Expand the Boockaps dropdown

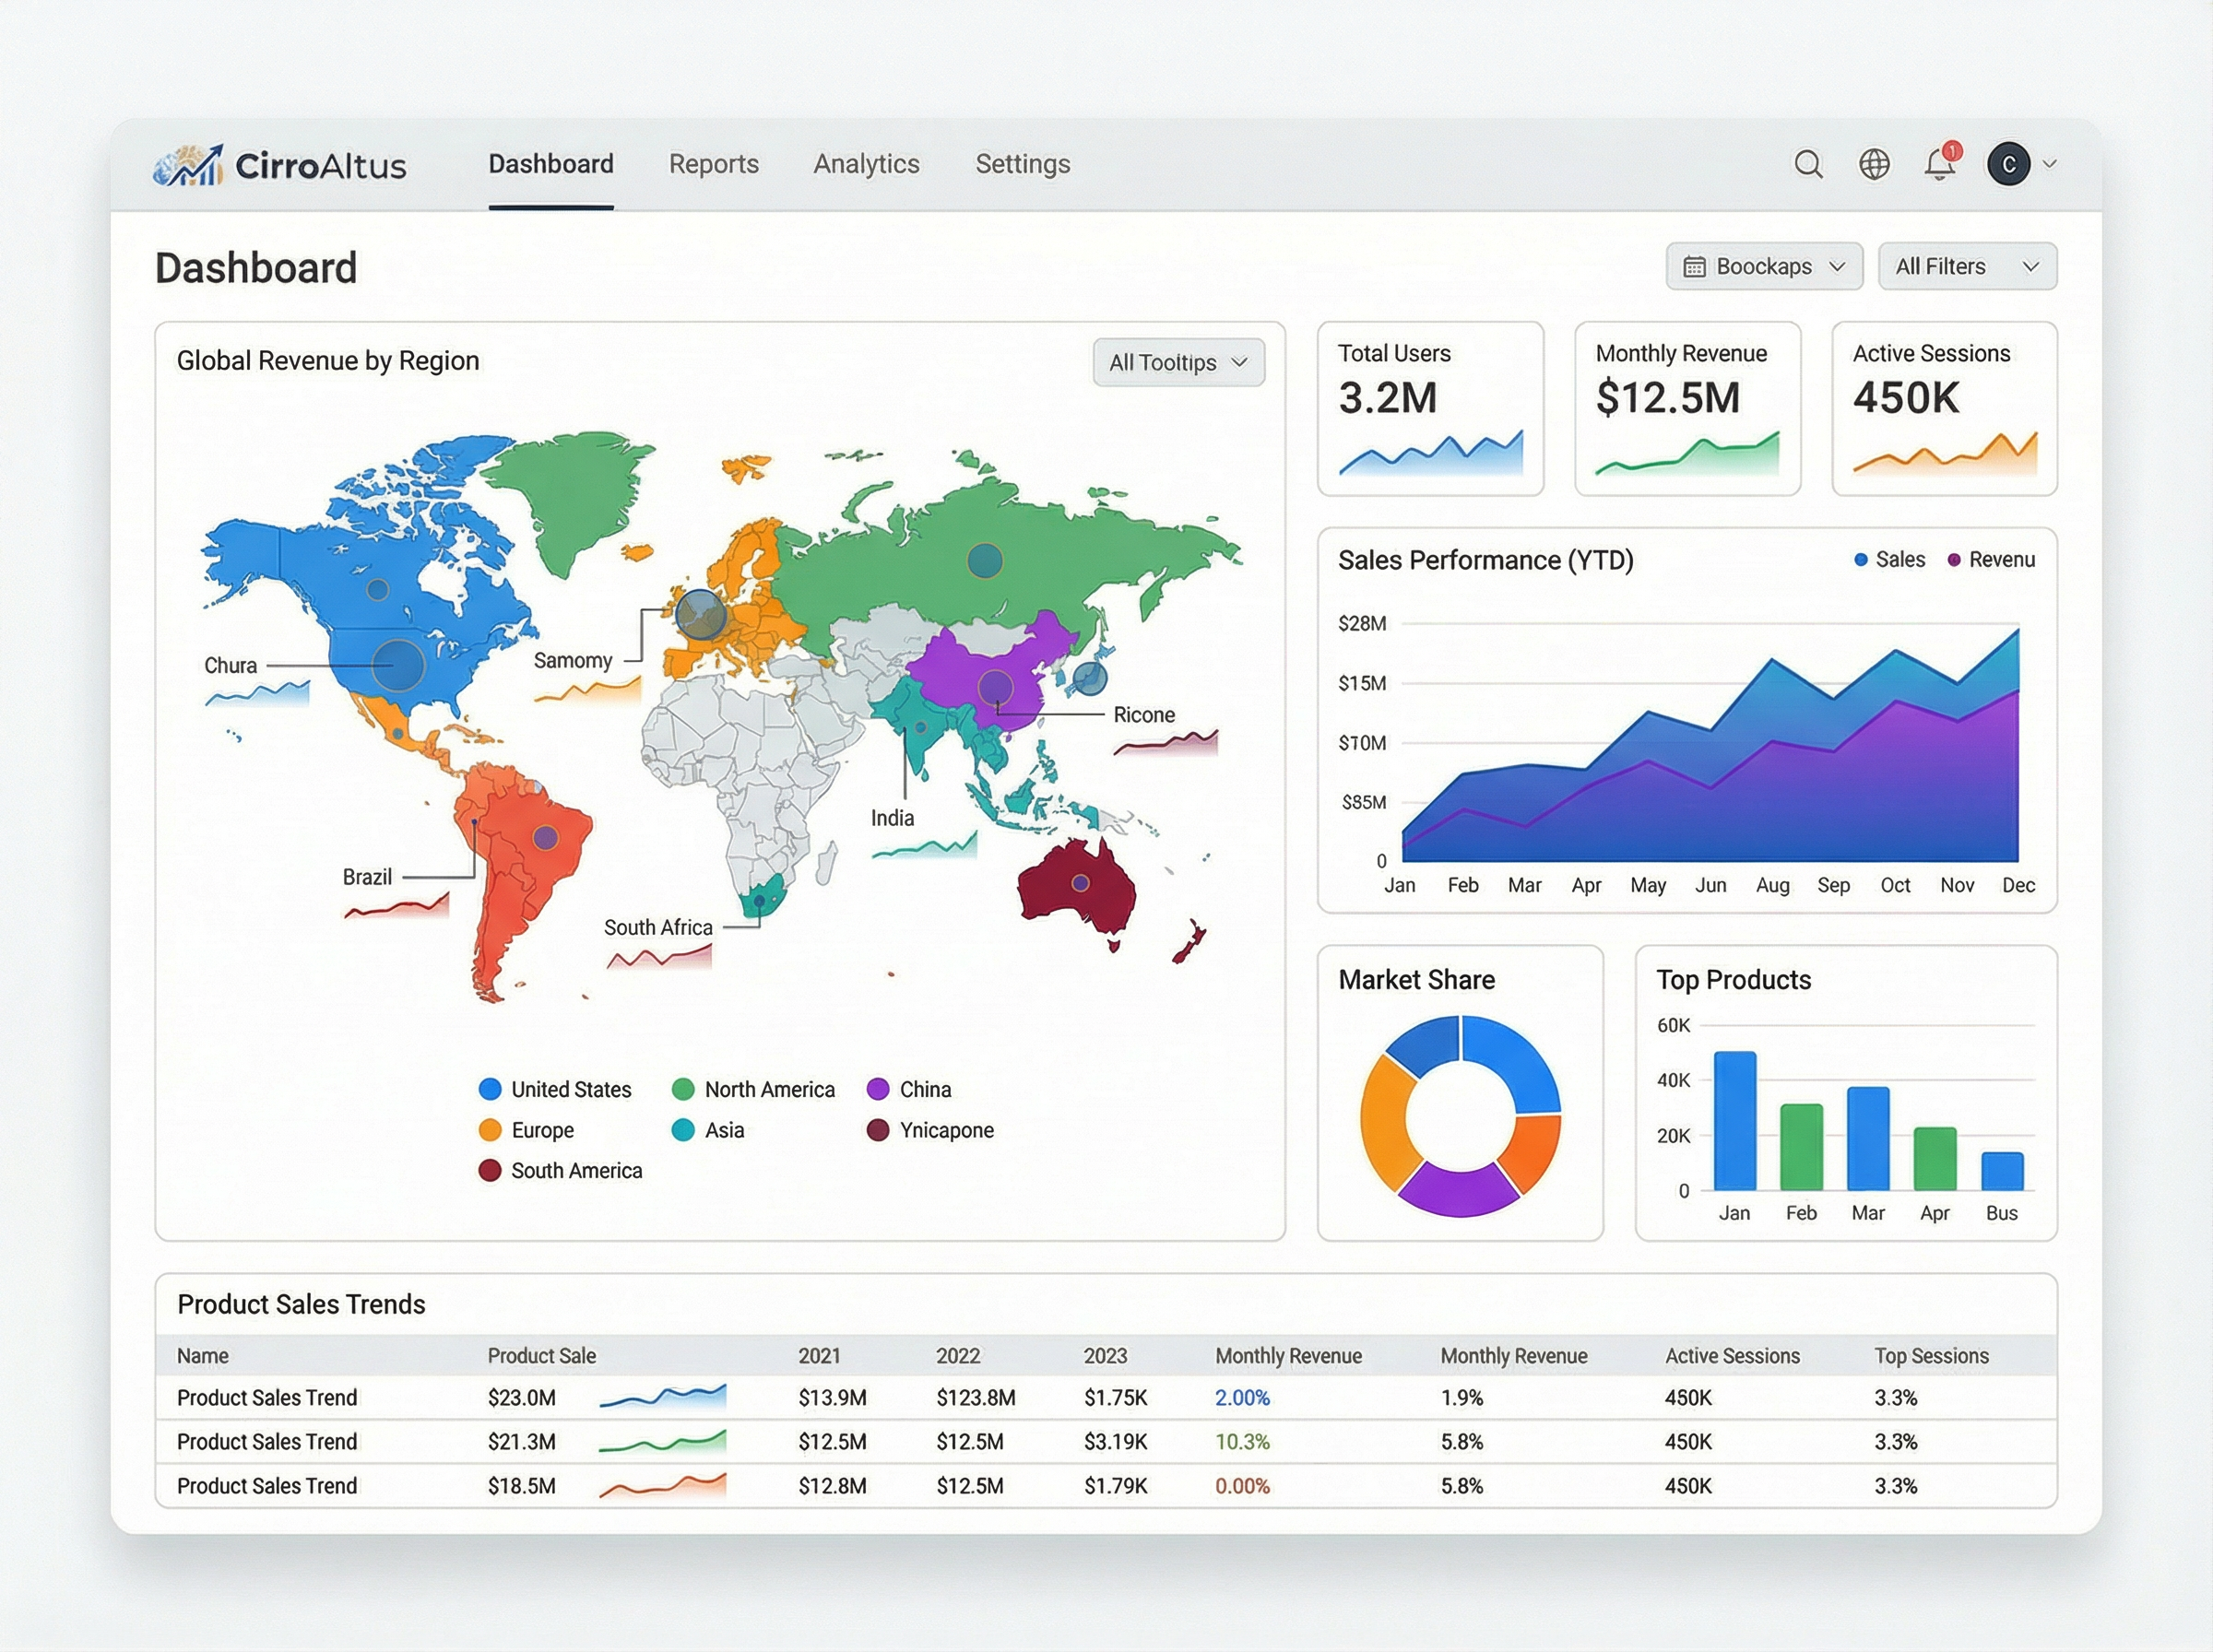click(1764, 267)
